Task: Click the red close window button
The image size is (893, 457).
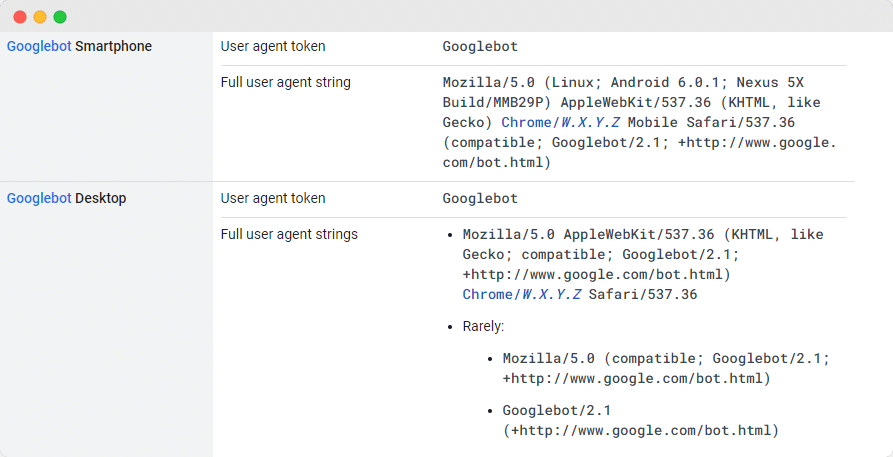Action: coord(20,17)
